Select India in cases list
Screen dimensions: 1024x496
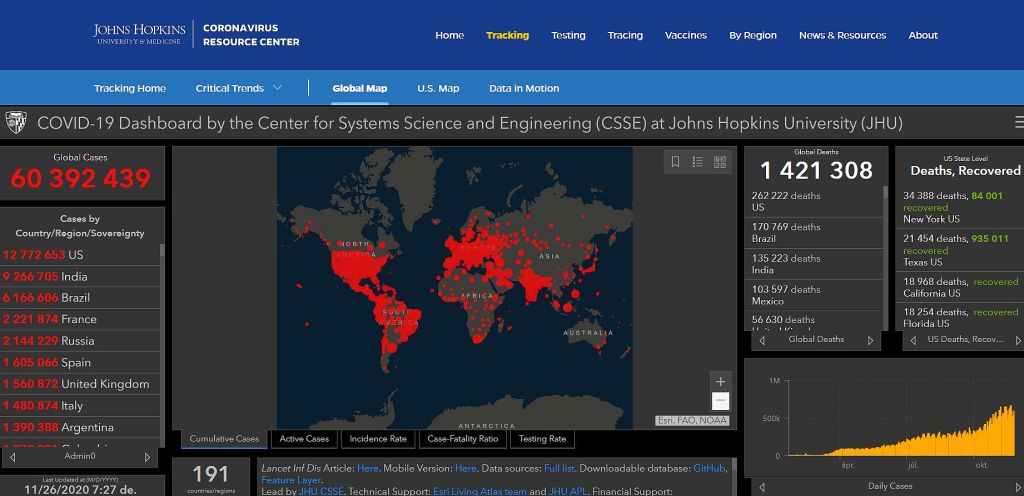80,276
